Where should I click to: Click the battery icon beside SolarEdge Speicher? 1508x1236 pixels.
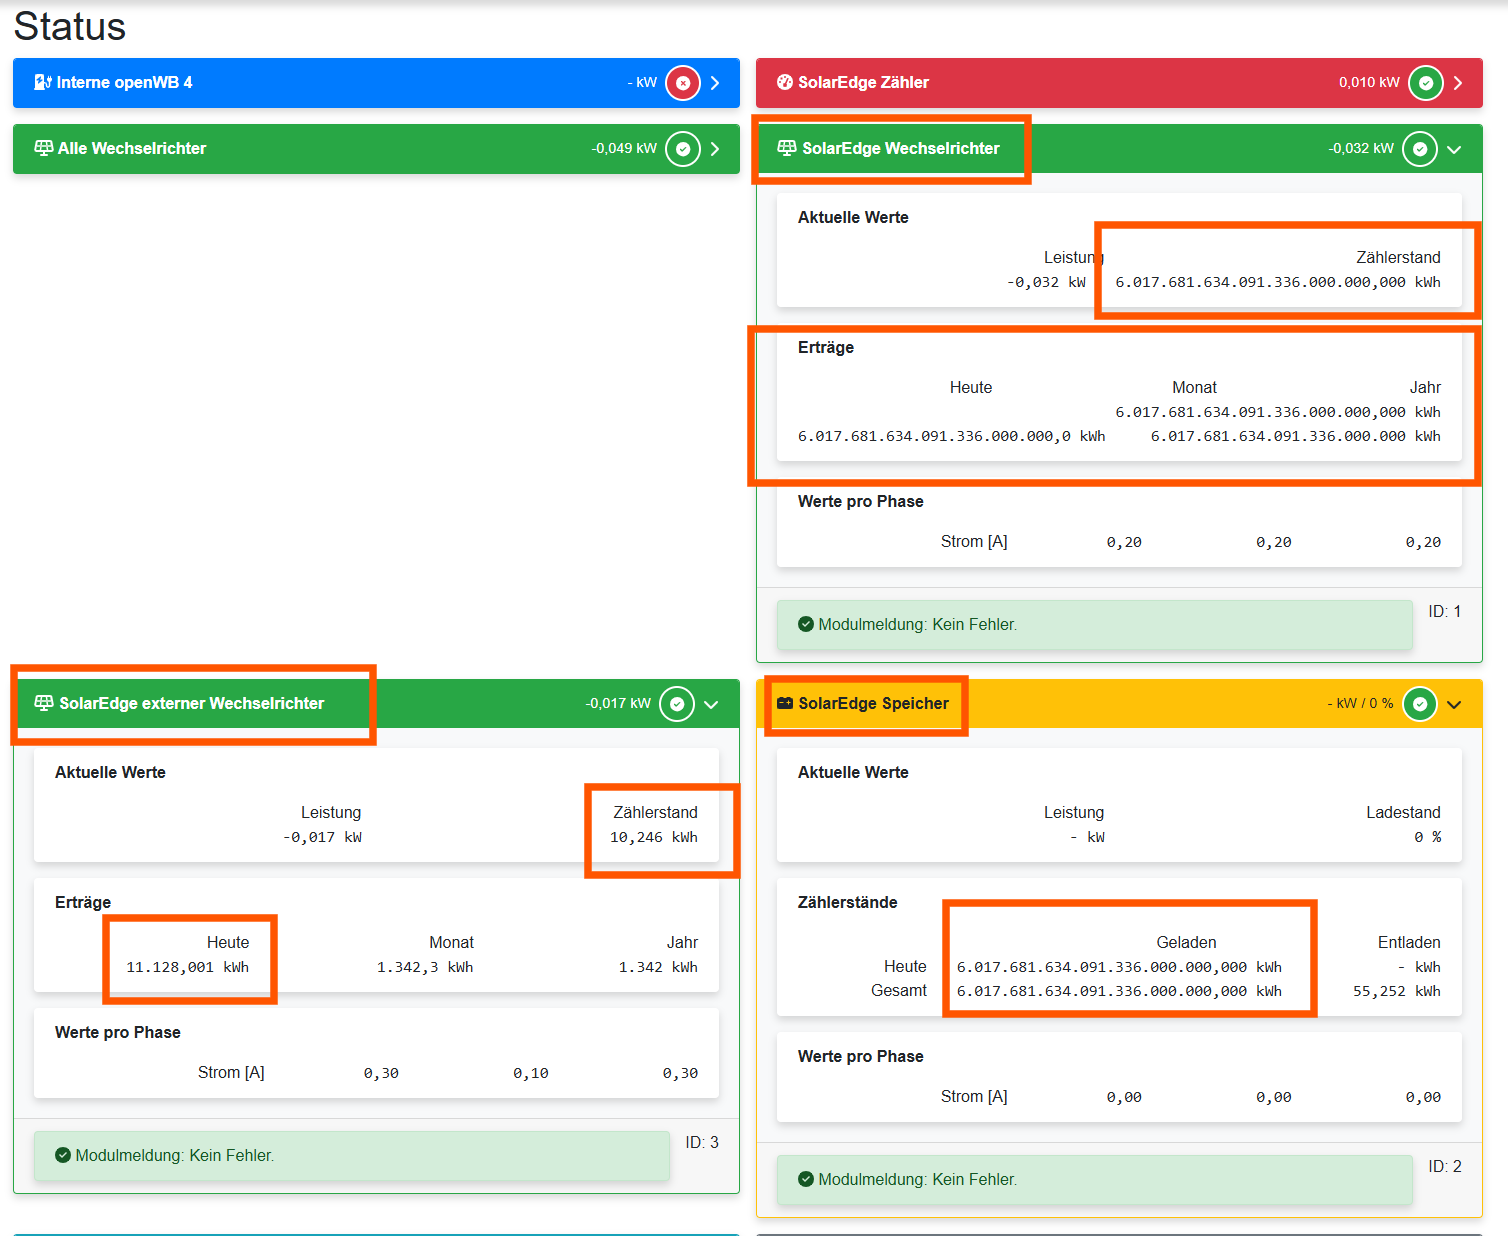[x=785, y=704]
